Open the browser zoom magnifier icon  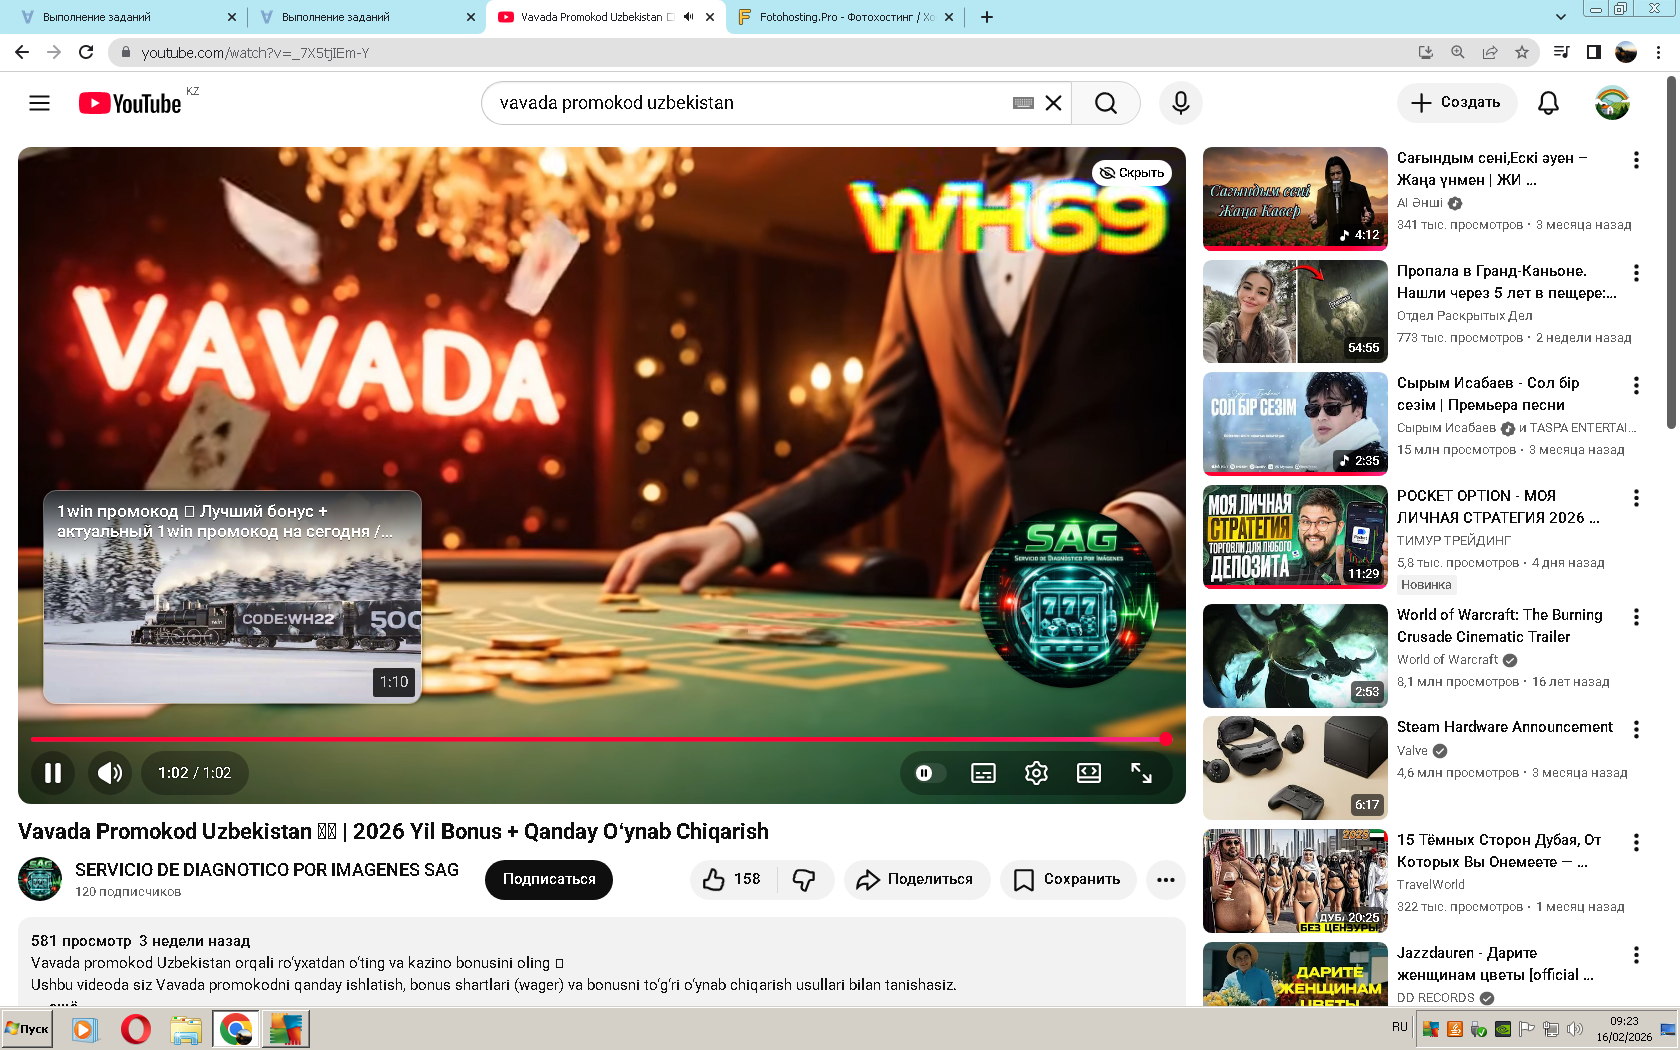[x=1458, y=52]
